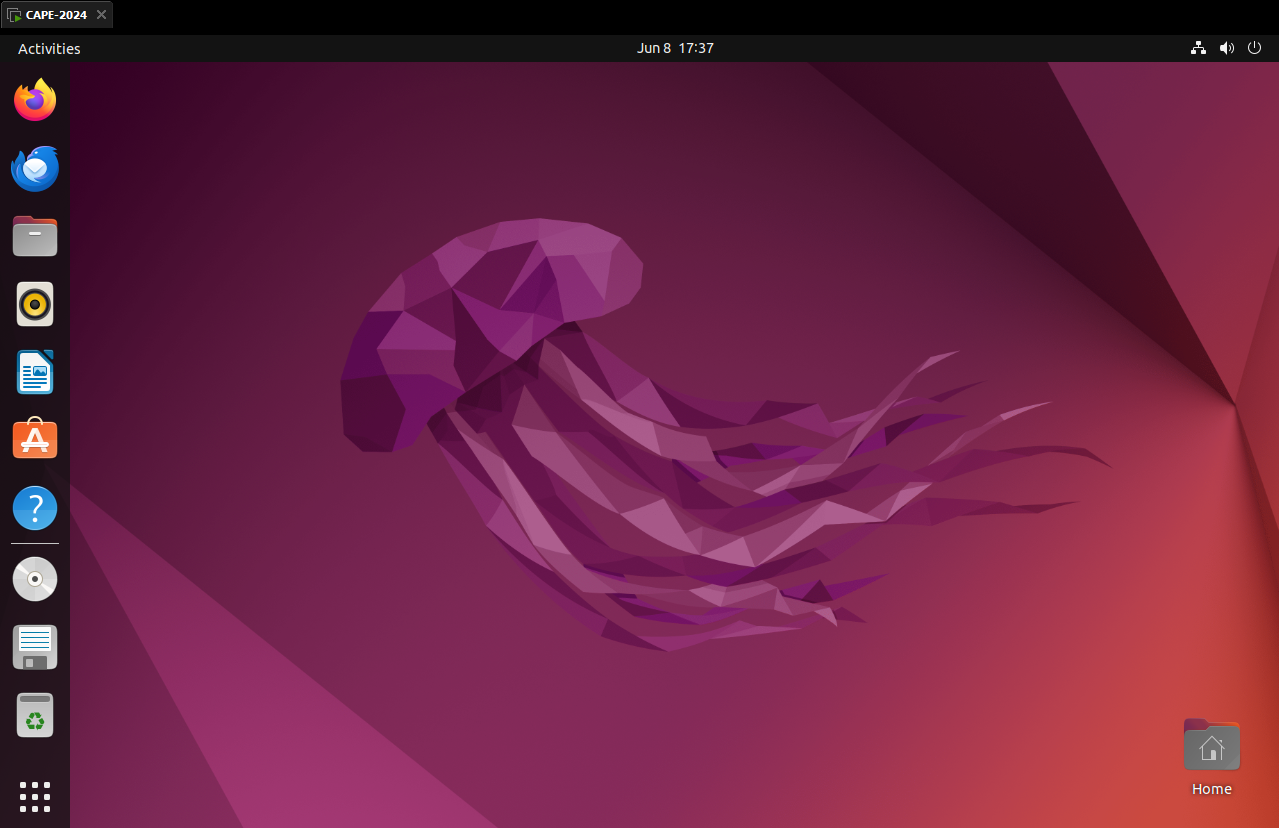
Task: Open the Ubuntu Help application
Action: point(35,508)
